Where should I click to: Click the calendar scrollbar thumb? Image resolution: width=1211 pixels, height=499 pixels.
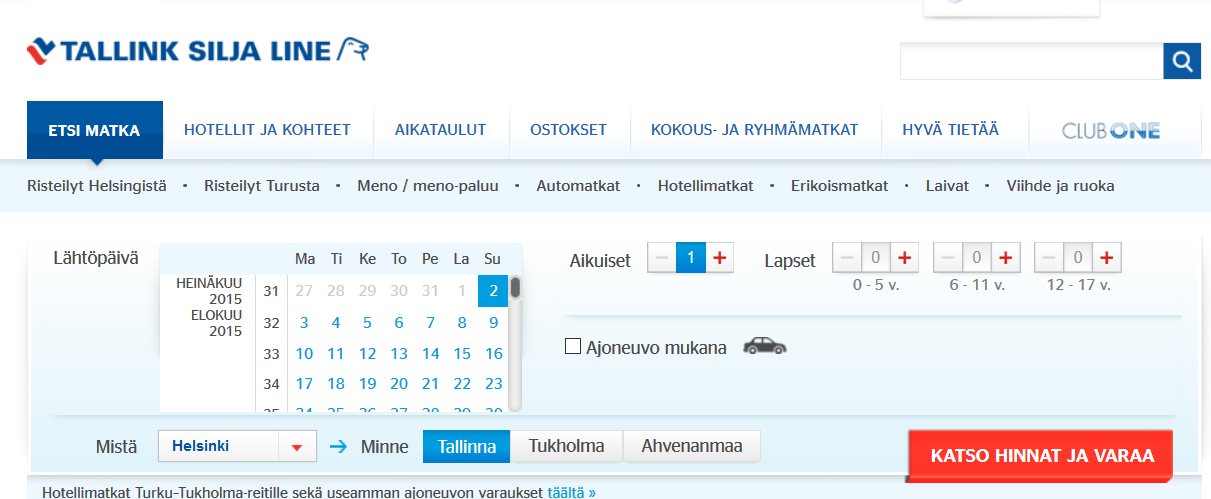point(515,288)
